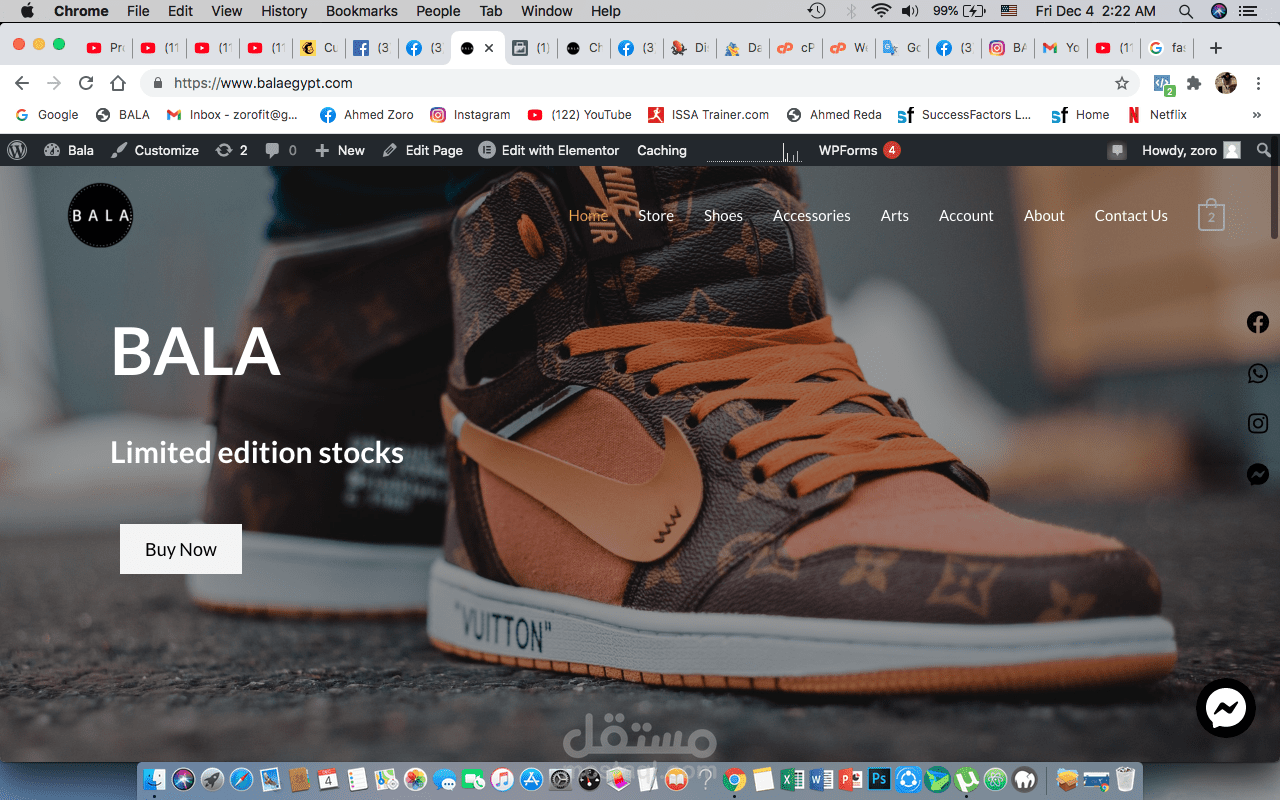Open the Chrome profile avatar
The height and width of the screenshot is (800, 1280).
(1226, 83)
